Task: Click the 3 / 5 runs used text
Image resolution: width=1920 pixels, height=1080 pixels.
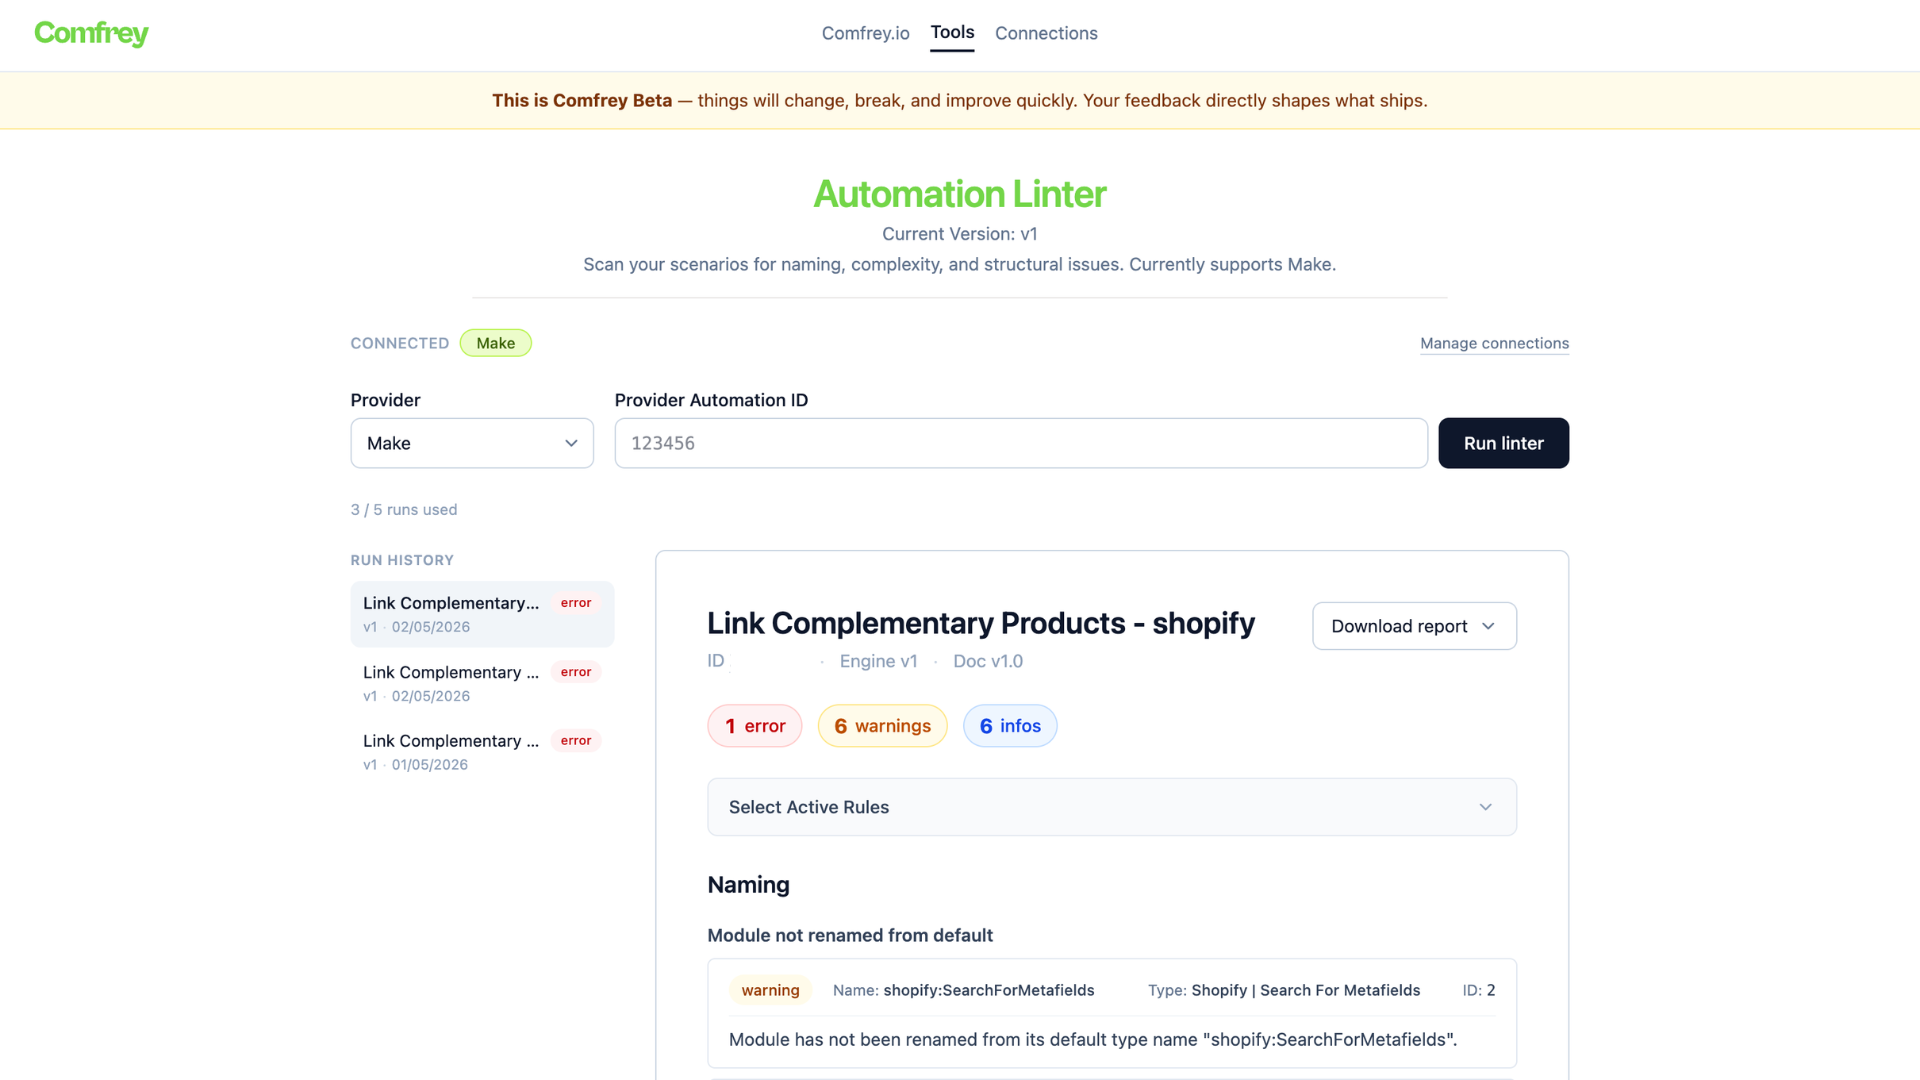Action: click(404, 510)
